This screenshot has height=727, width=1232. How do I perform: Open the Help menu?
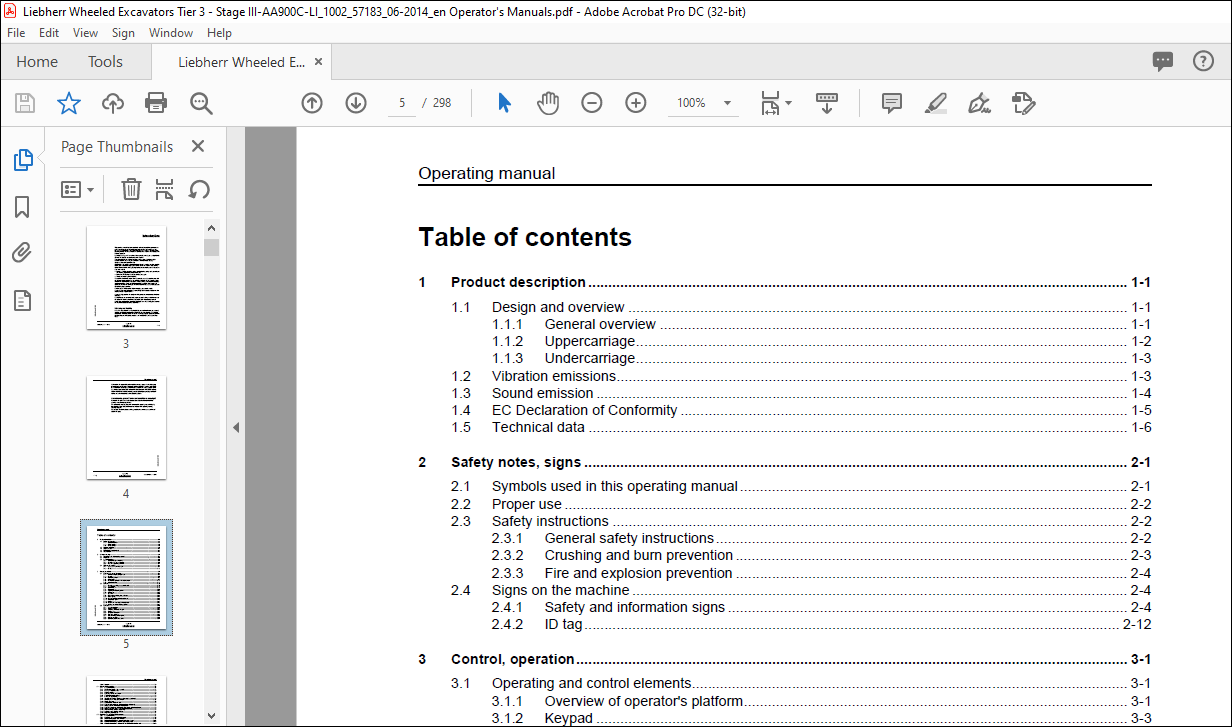pos(219,33)
